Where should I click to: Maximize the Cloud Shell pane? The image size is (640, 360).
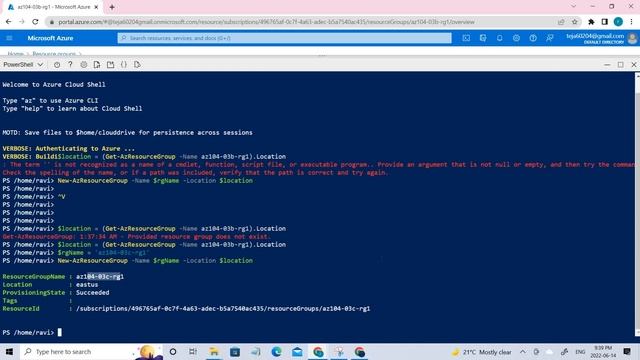pyautogui.click(x=620, y=64)
